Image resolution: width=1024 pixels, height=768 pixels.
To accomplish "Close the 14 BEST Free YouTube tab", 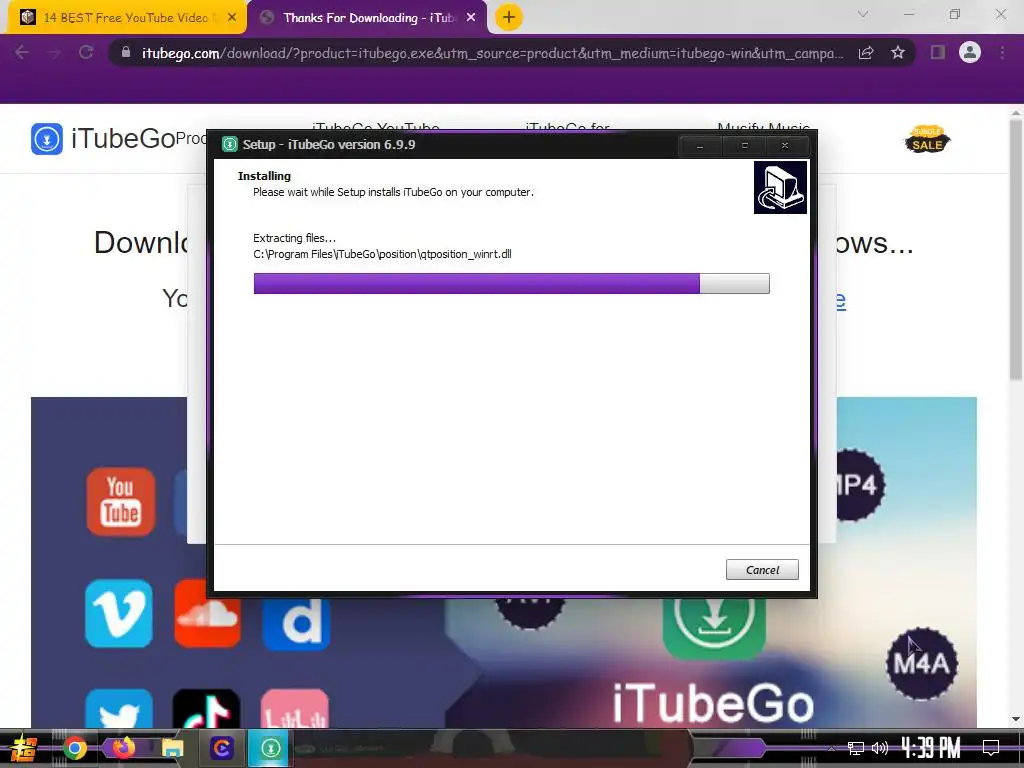I will 232,18.
